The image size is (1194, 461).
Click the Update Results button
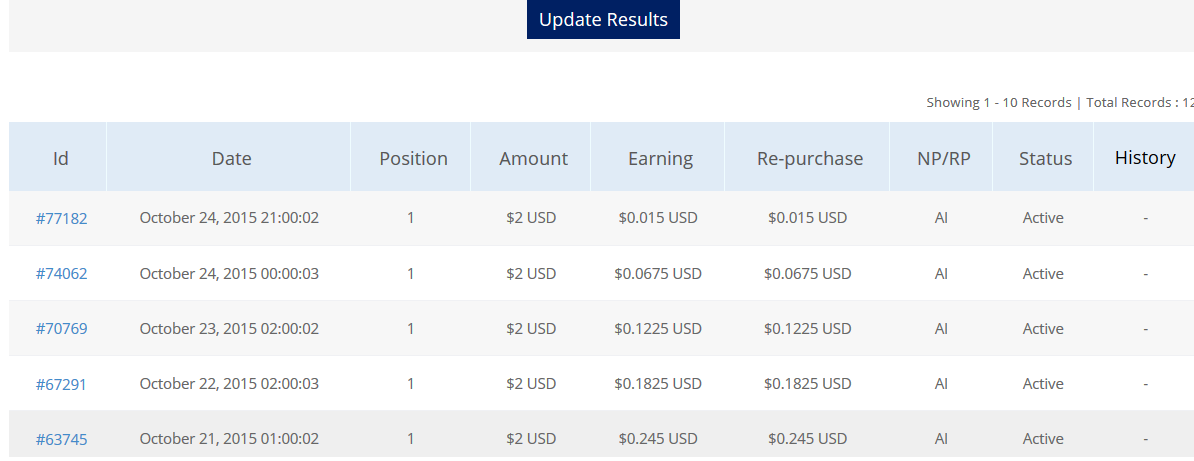point(603,20)
